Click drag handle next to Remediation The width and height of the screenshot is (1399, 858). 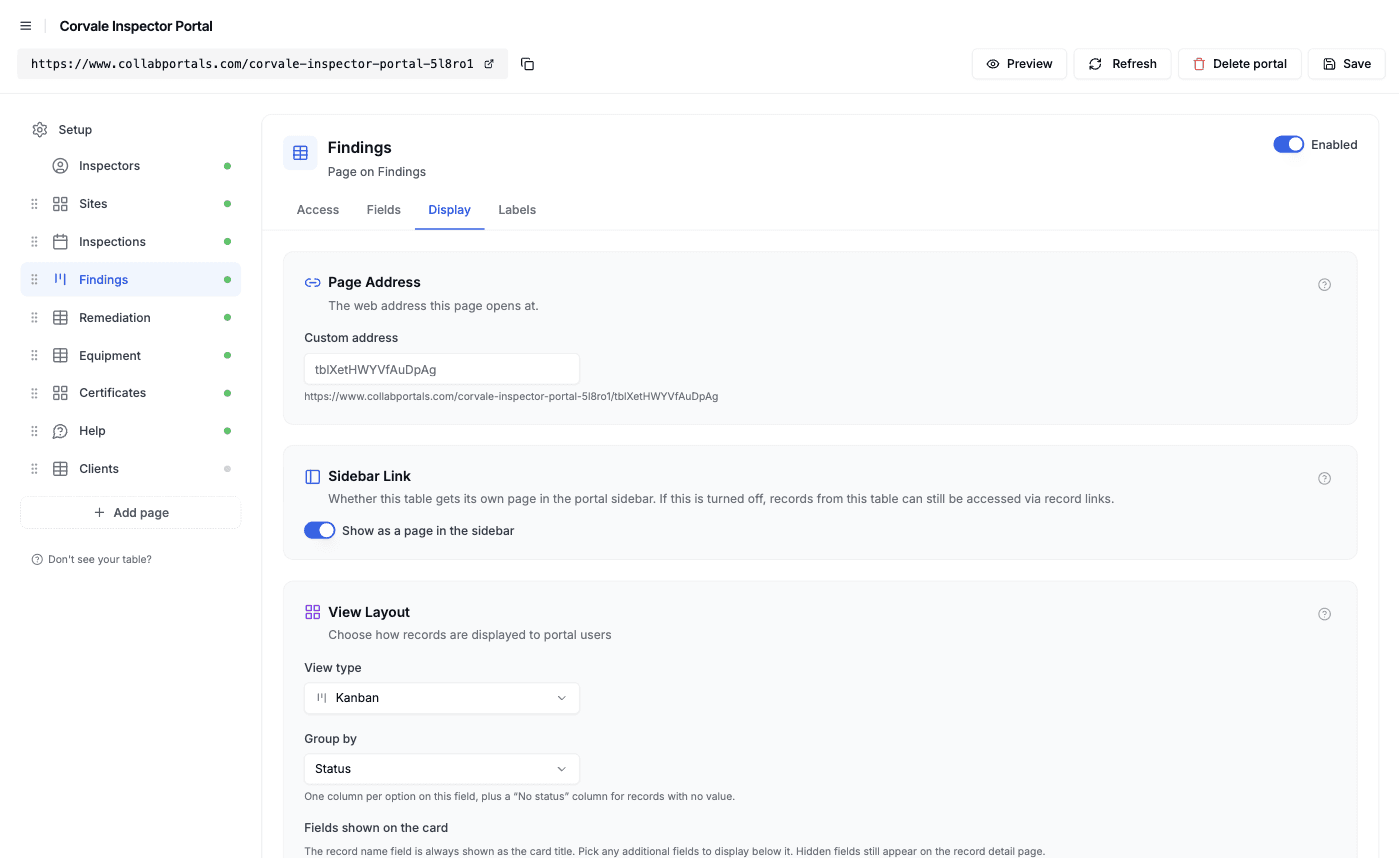[x=34, y=318]
